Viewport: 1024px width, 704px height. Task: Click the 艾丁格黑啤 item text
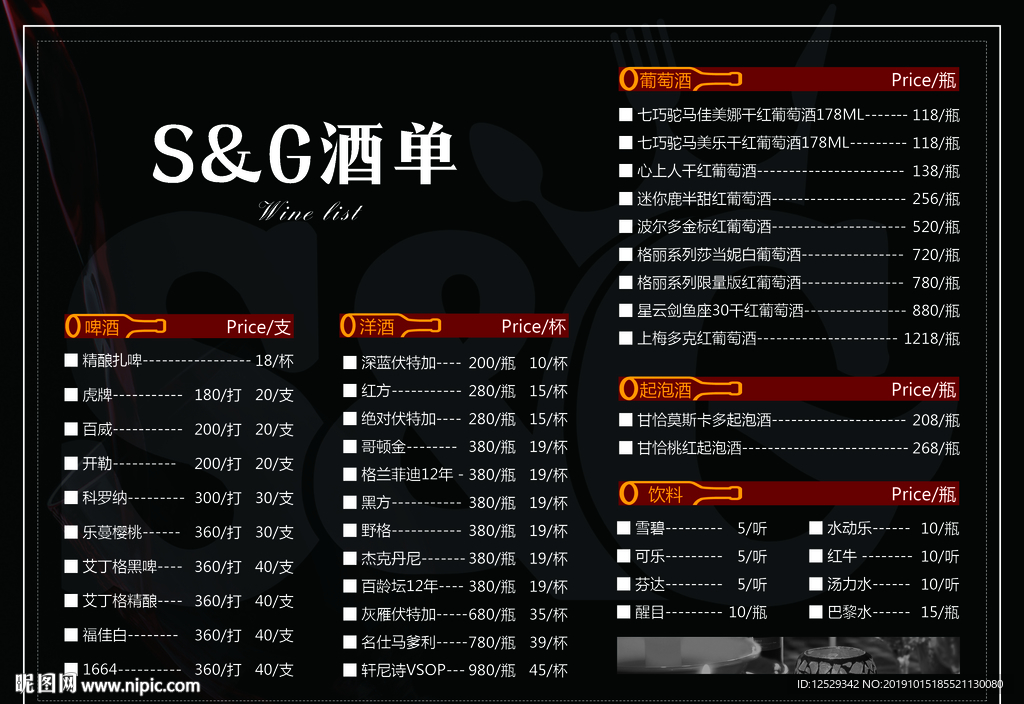click(120, 566)
